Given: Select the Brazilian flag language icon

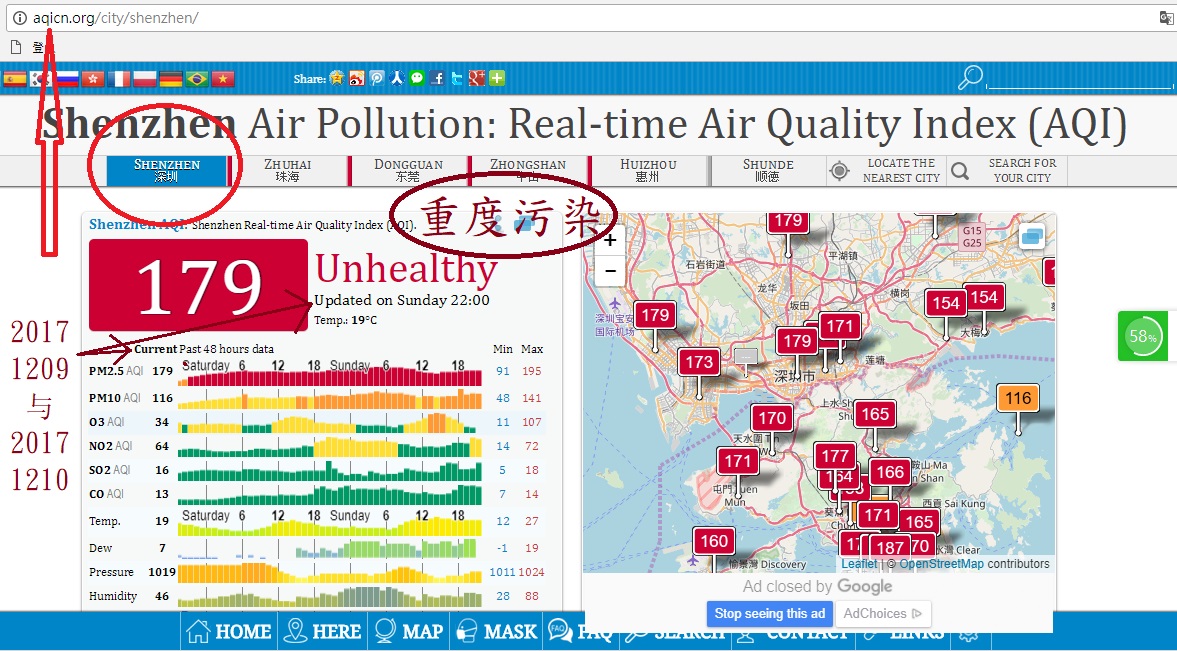Looking at the screenshot, I should pyautogui.click(x=197, y=78).
